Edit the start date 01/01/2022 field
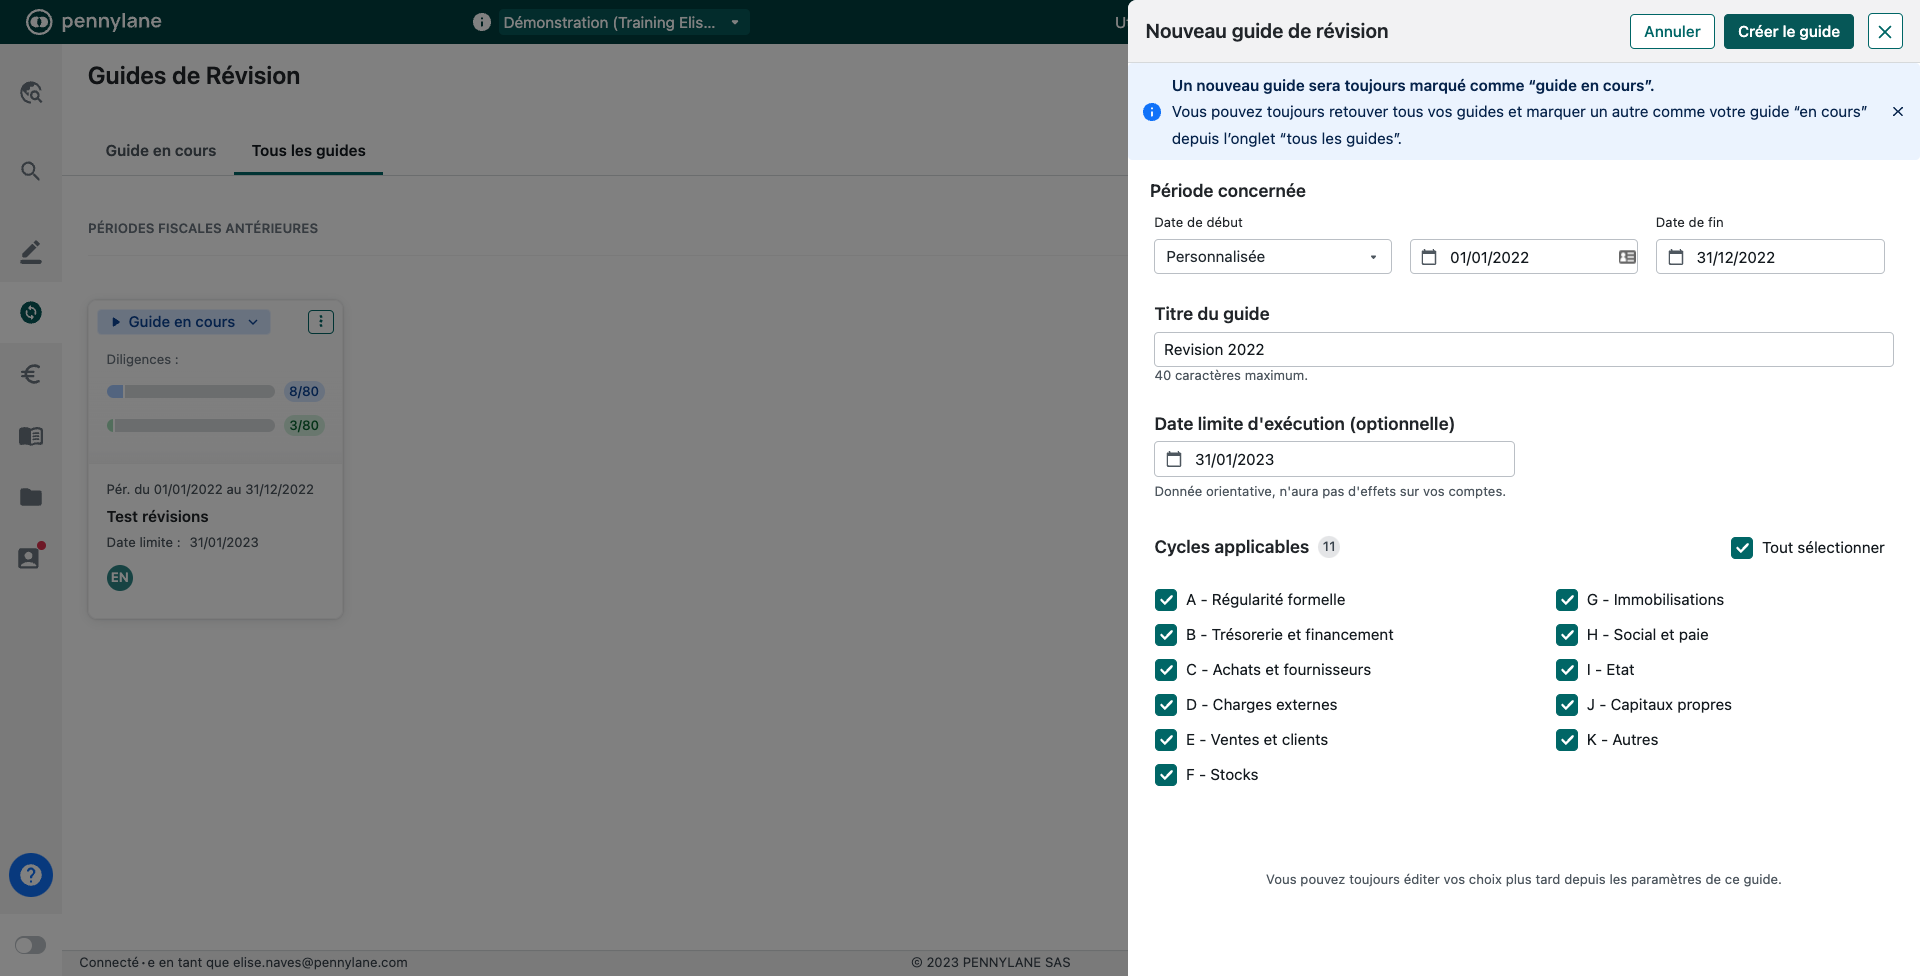 (1524, 257)
